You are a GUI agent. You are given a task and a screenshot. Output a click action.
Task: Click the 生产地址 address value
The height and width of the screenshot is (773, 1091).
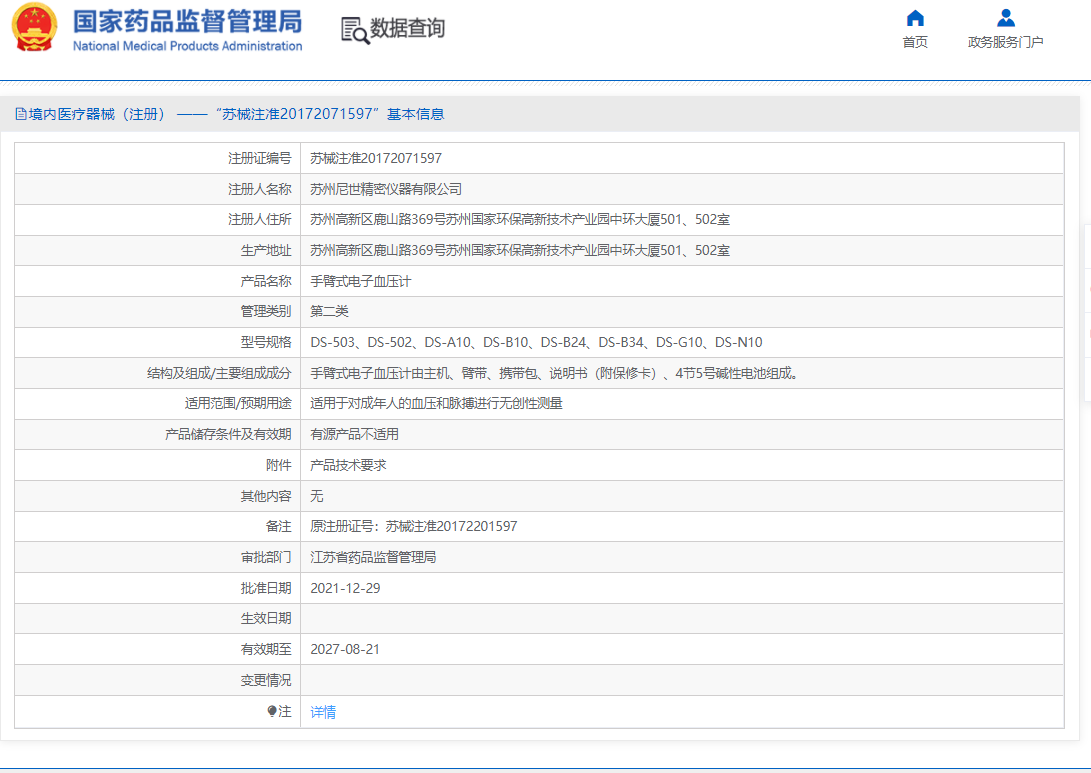pos(520,250)
